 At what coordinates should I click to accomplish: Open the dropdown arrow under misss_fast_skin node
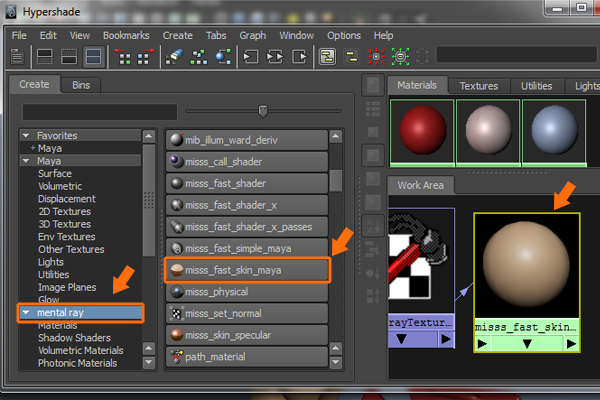[x=525, y=343]
